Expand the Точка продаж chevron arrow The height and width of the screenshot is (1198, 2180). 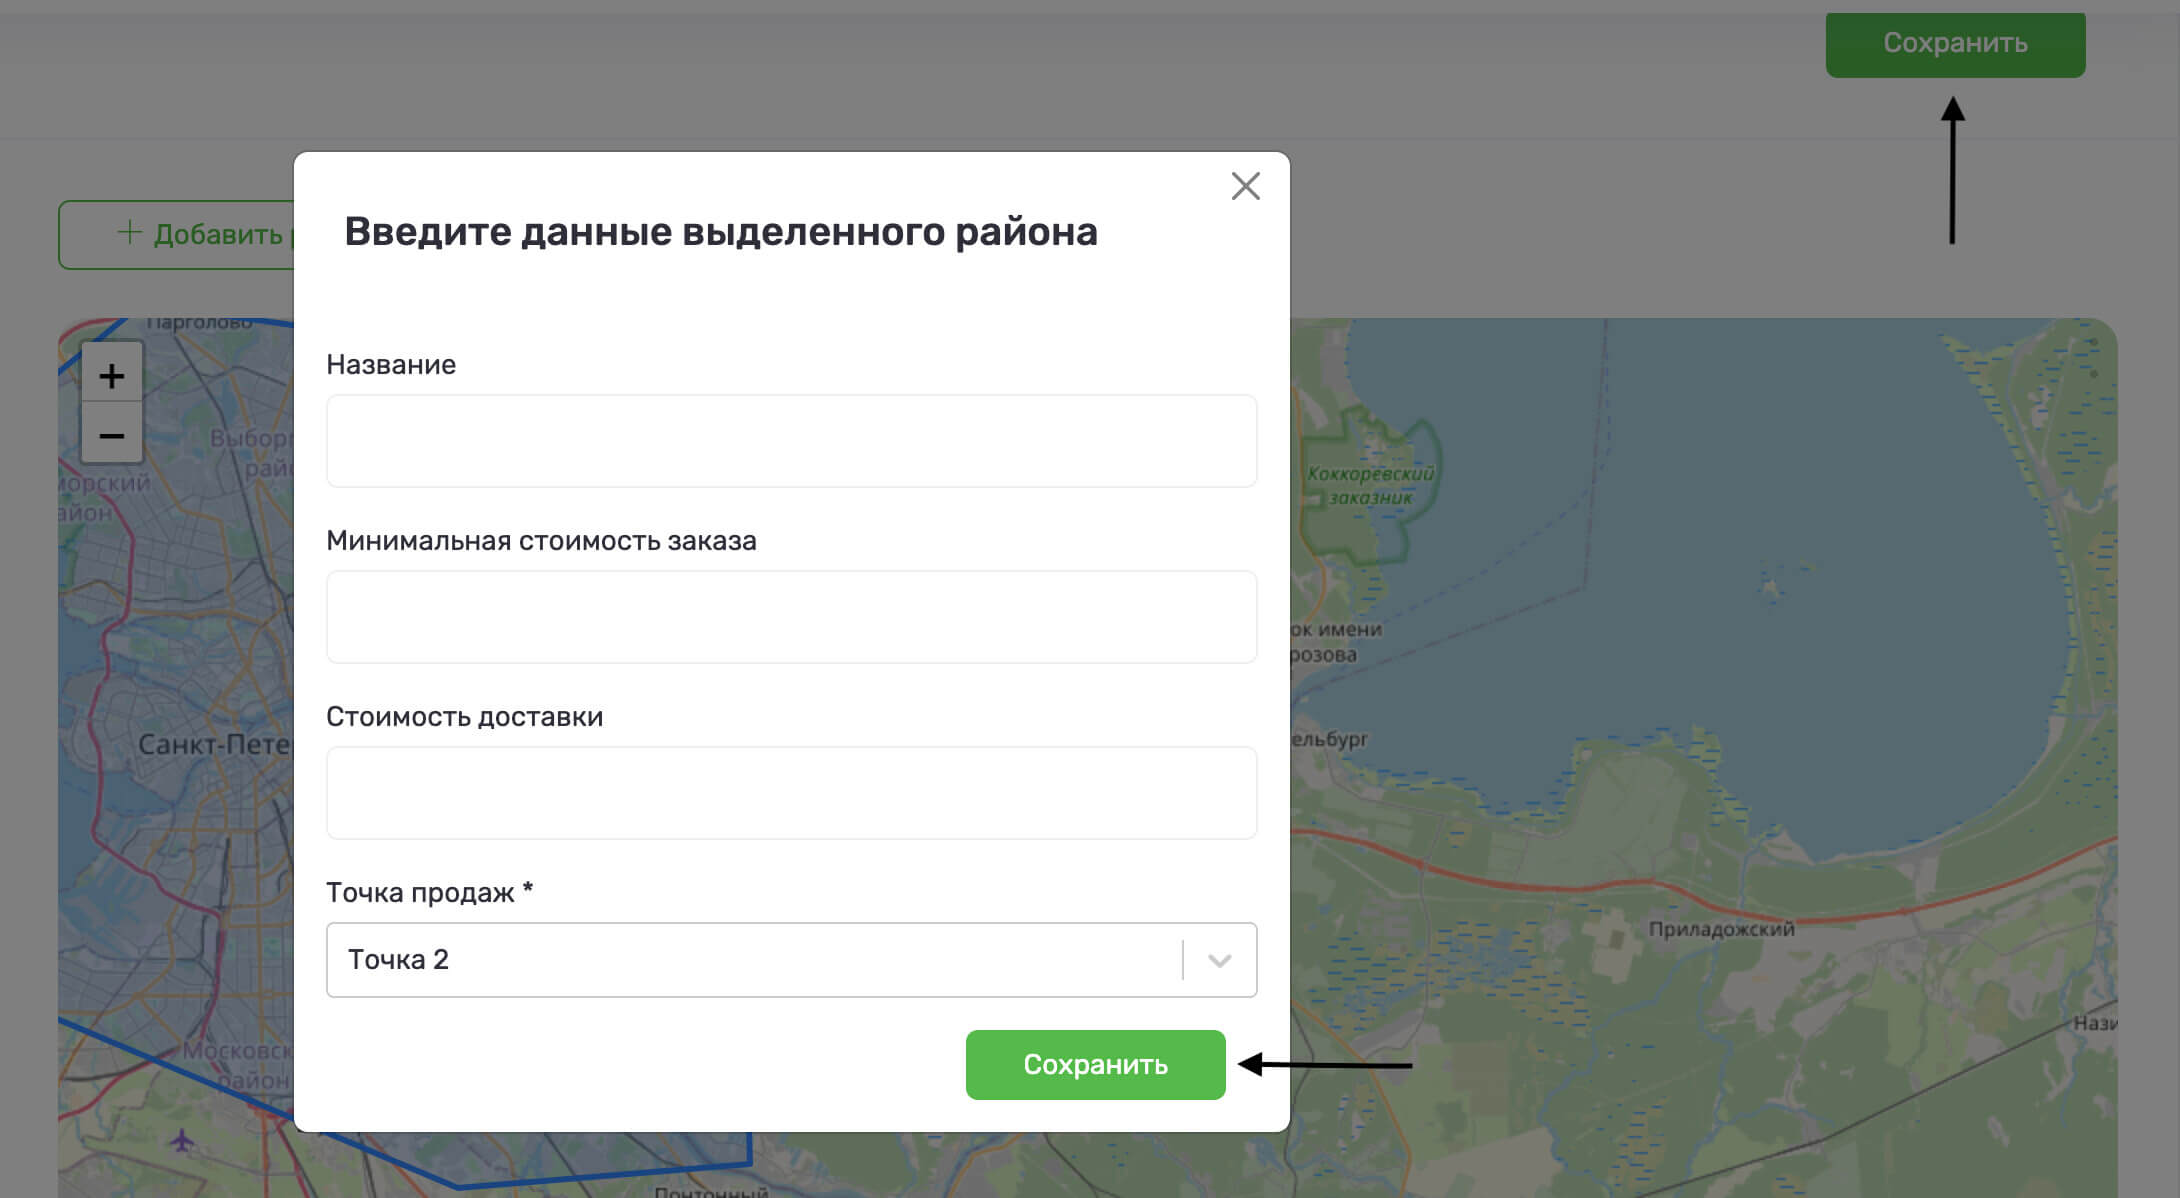pos(1219,960)
